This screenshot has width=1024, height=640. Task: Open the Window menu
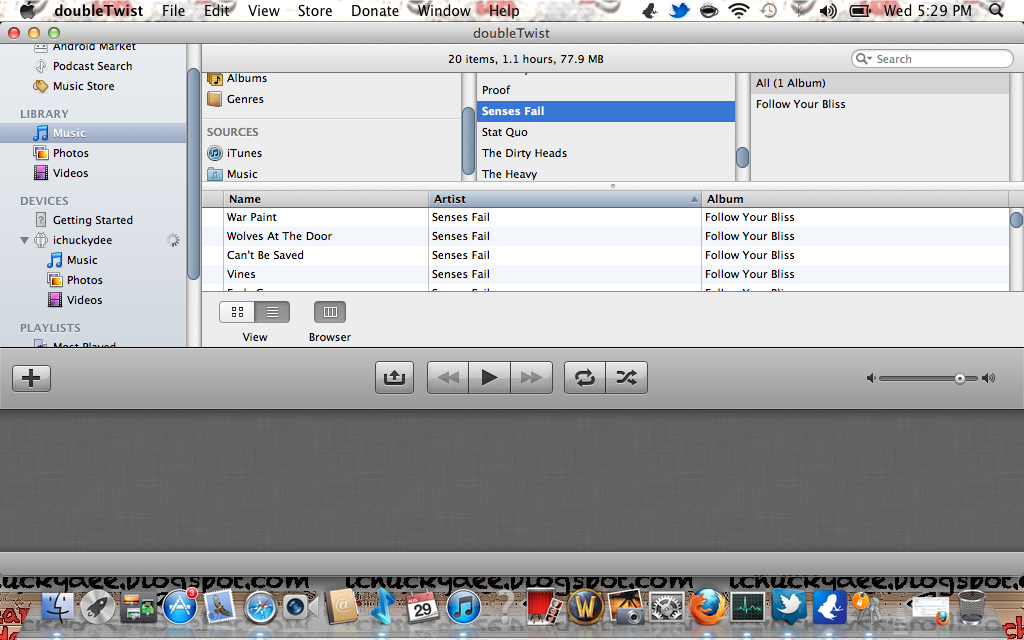tap(444, 10)
